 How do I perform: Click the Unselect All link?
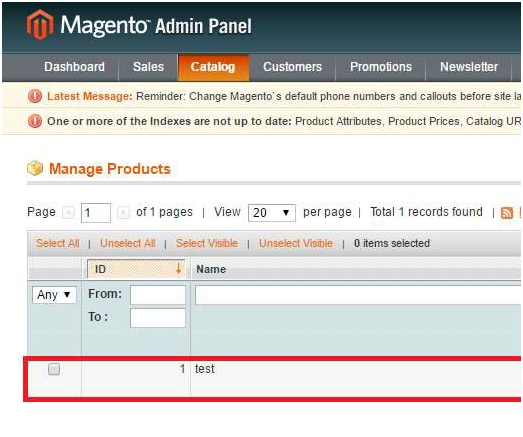128,243
